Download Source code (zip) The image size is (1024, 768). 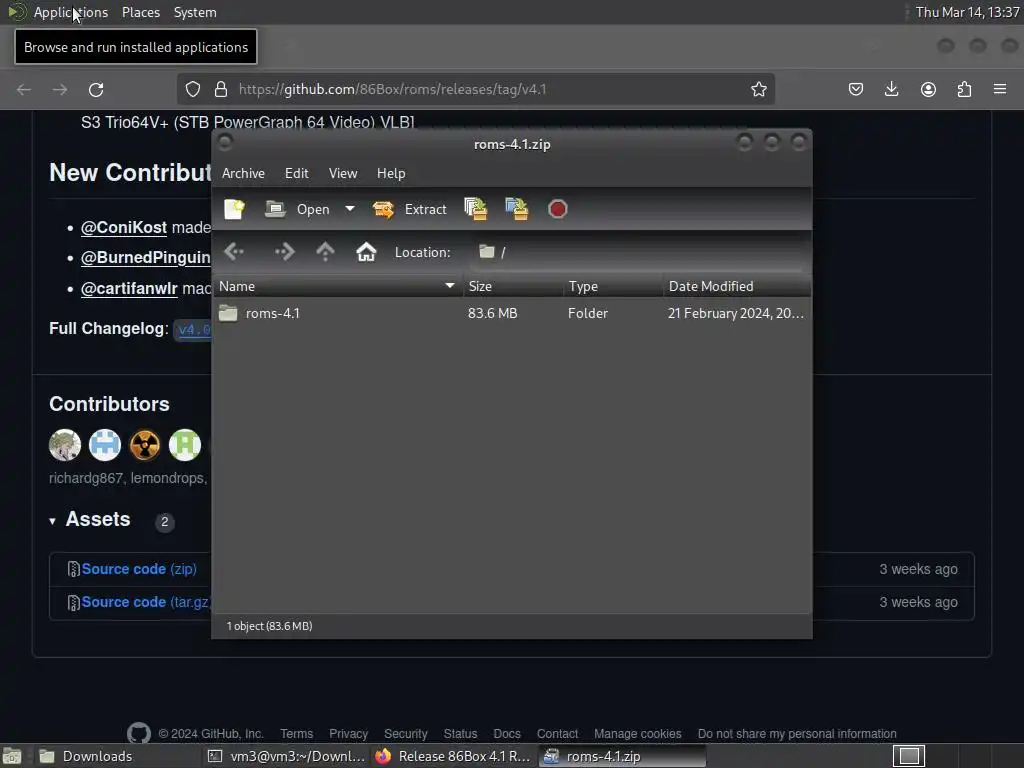[139, 569]
